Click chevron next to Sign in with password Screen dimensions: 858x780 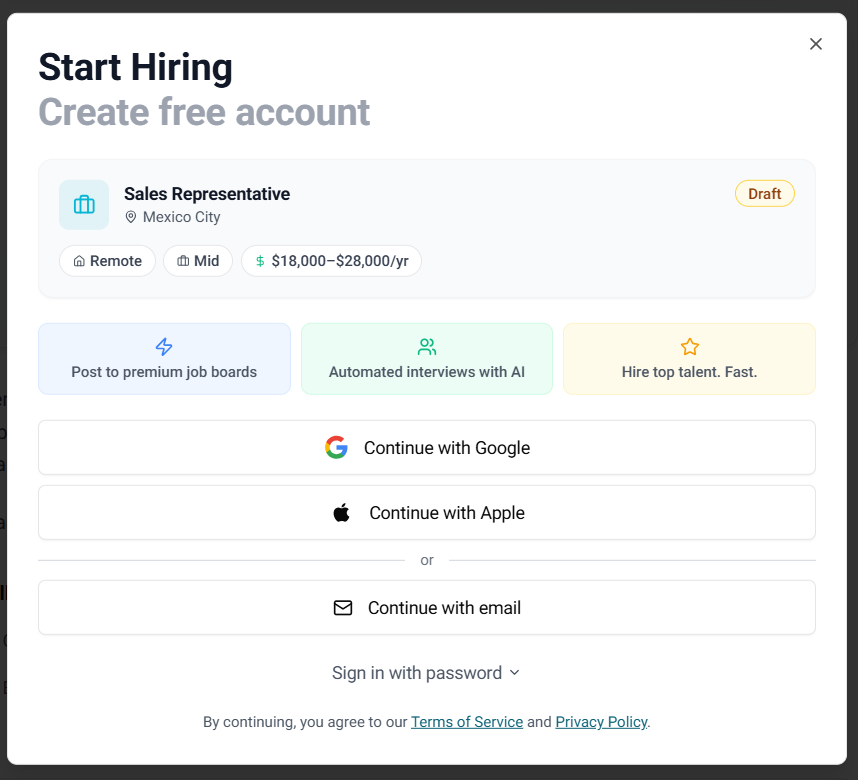click(x=515, y=673)
